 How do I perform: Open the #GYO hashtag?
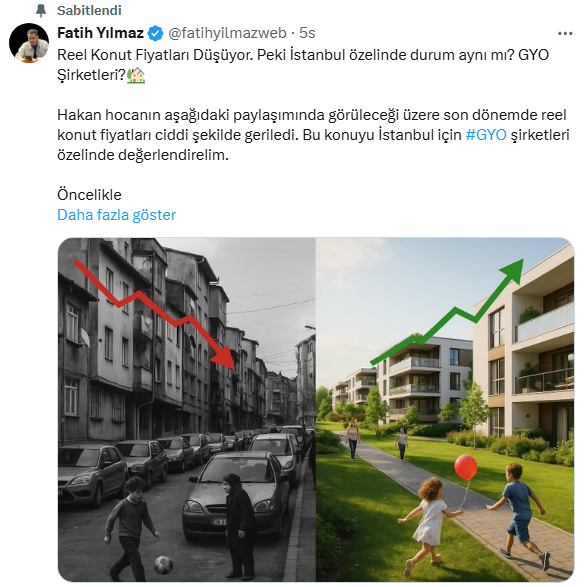coord(486,135)
